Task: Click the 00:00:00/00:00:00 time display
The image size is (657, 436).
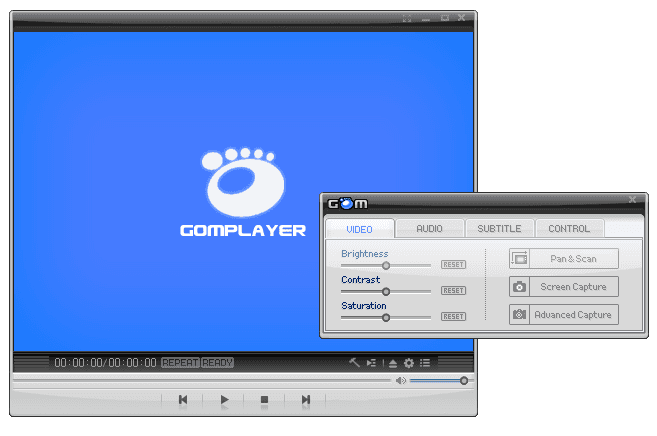Action: pos(105,363)
